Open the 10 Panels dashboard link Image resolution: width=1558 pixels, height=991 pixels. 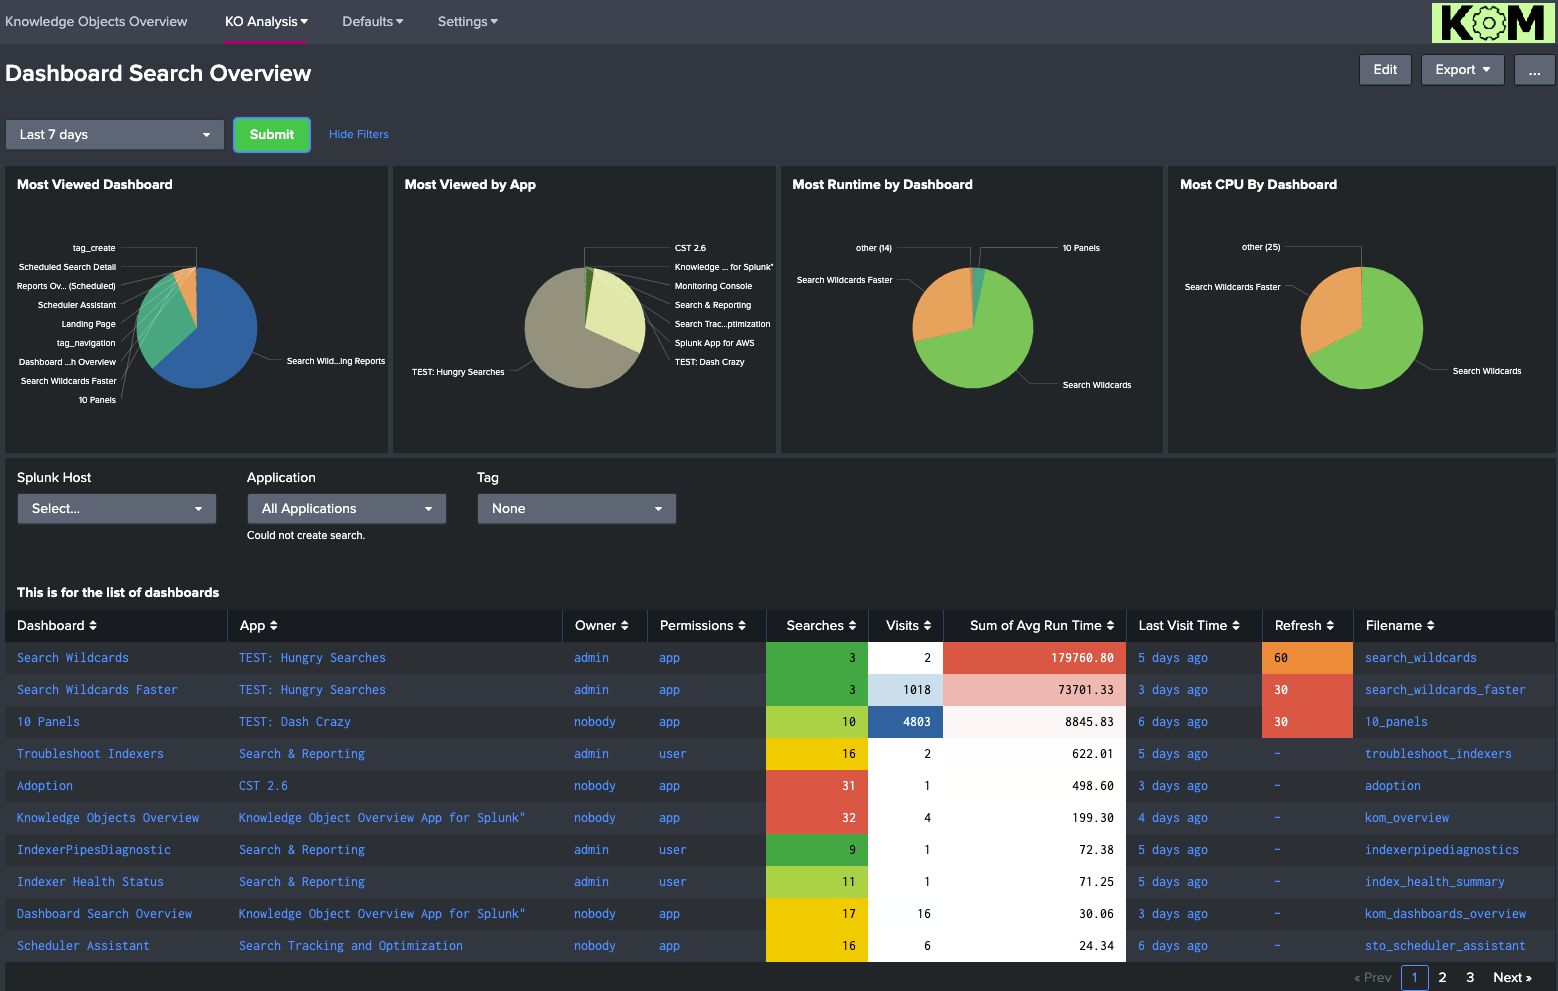pos(48,722)
